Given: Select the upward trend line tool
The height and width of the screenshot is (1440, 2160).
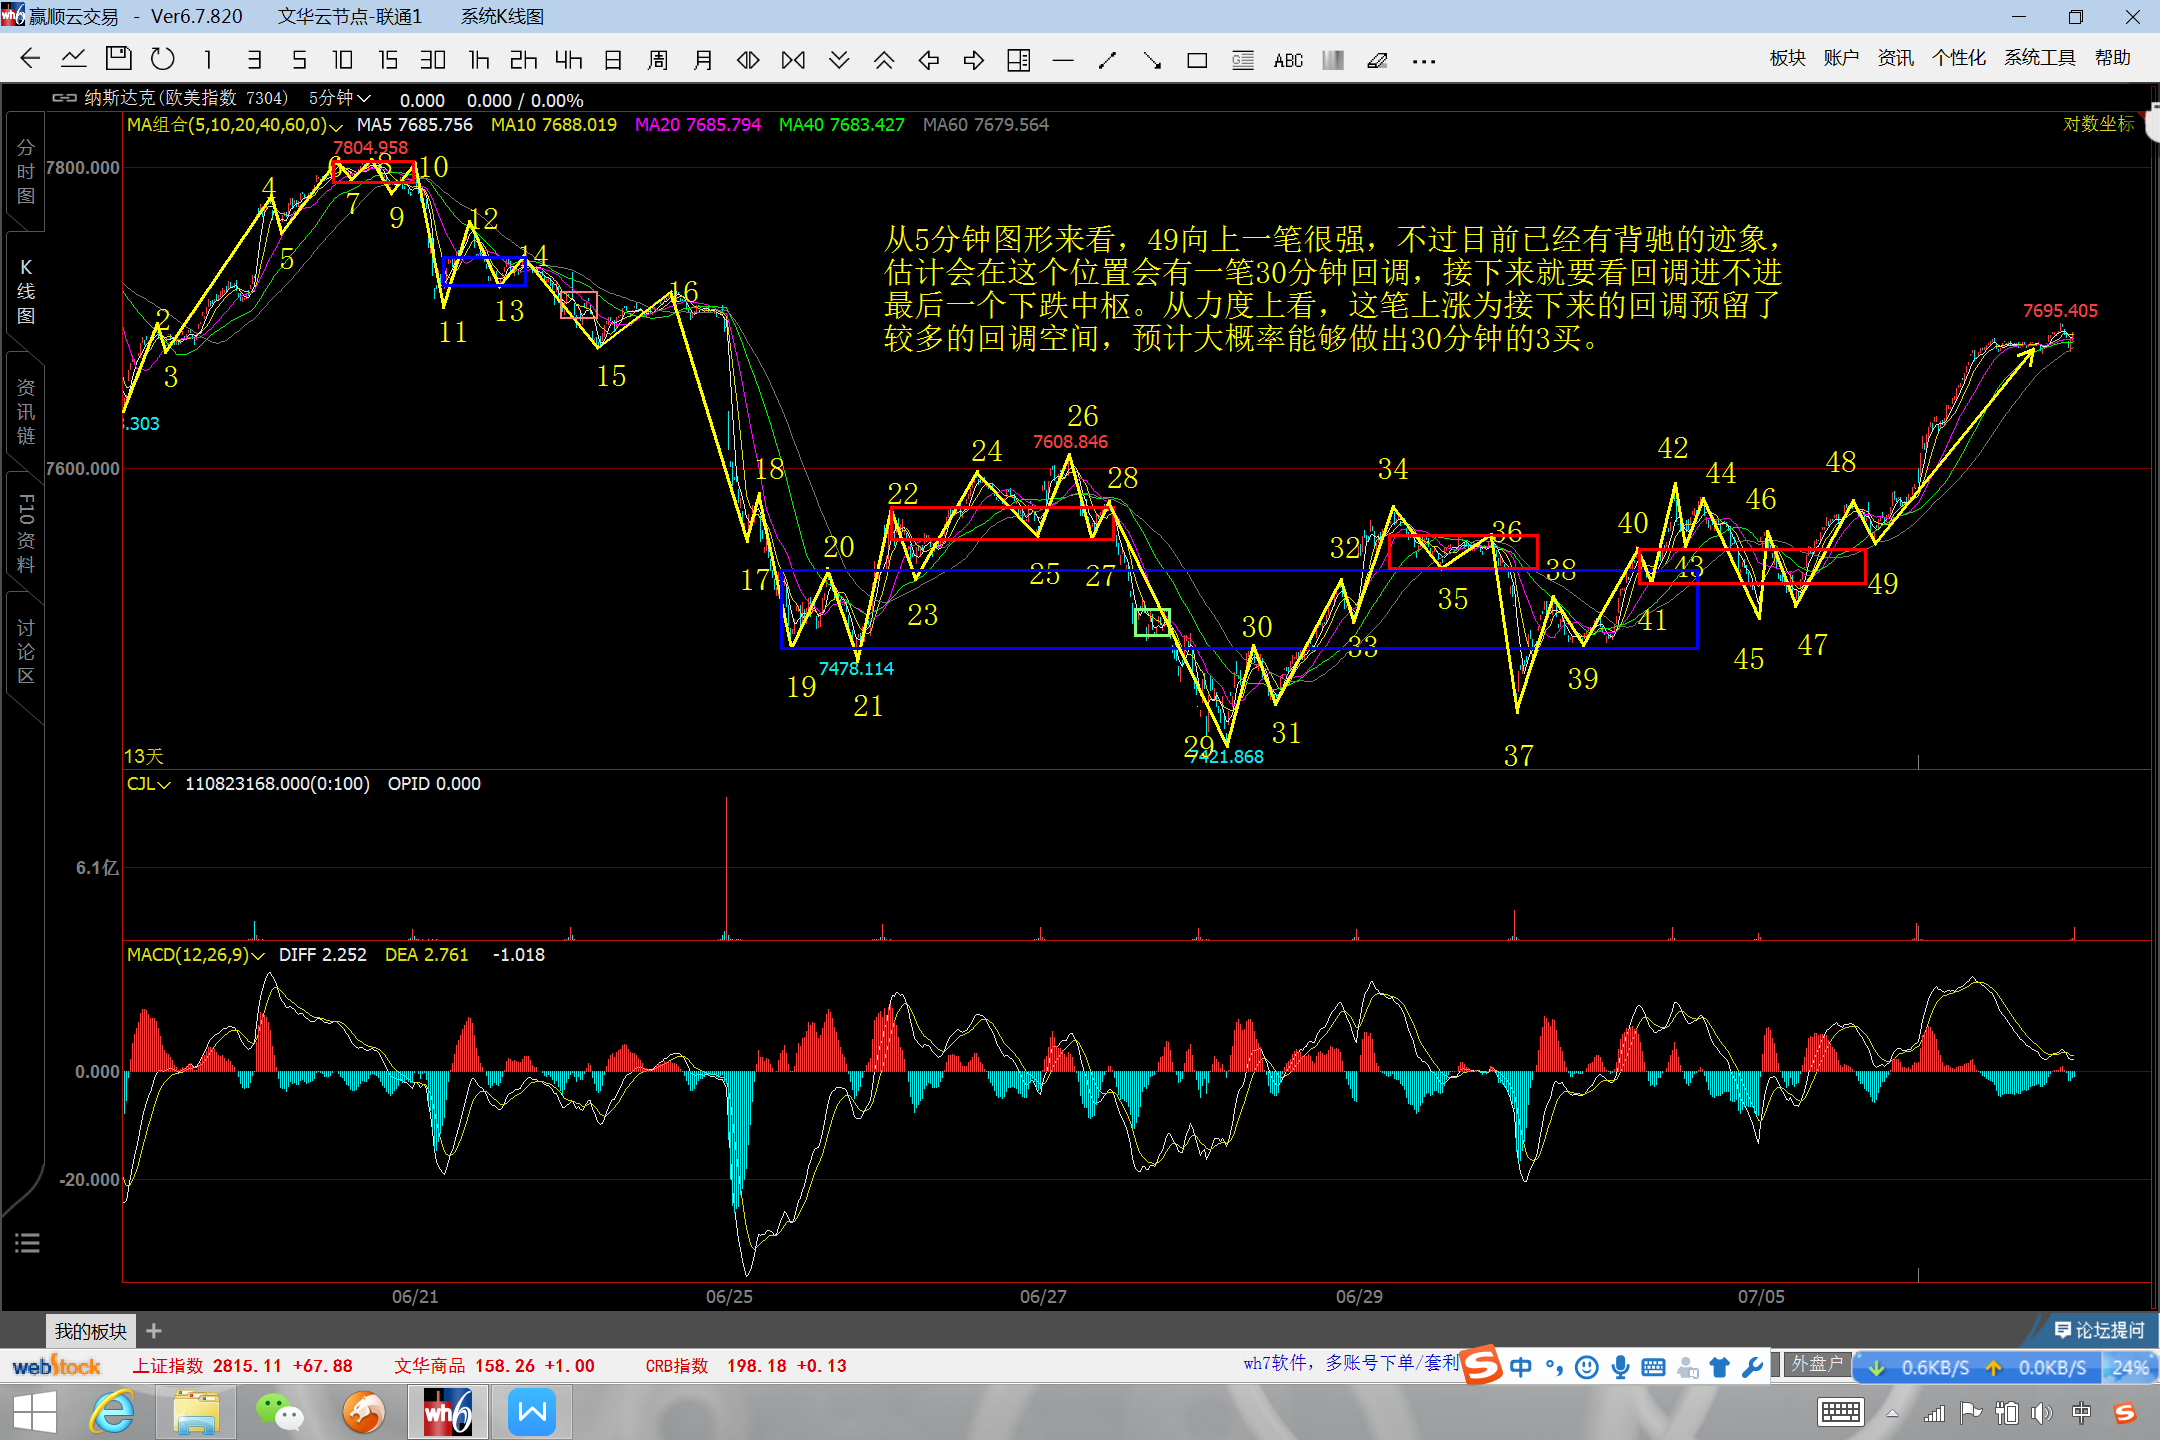Looking at the screenshot, I should [x=1107, y=60].
